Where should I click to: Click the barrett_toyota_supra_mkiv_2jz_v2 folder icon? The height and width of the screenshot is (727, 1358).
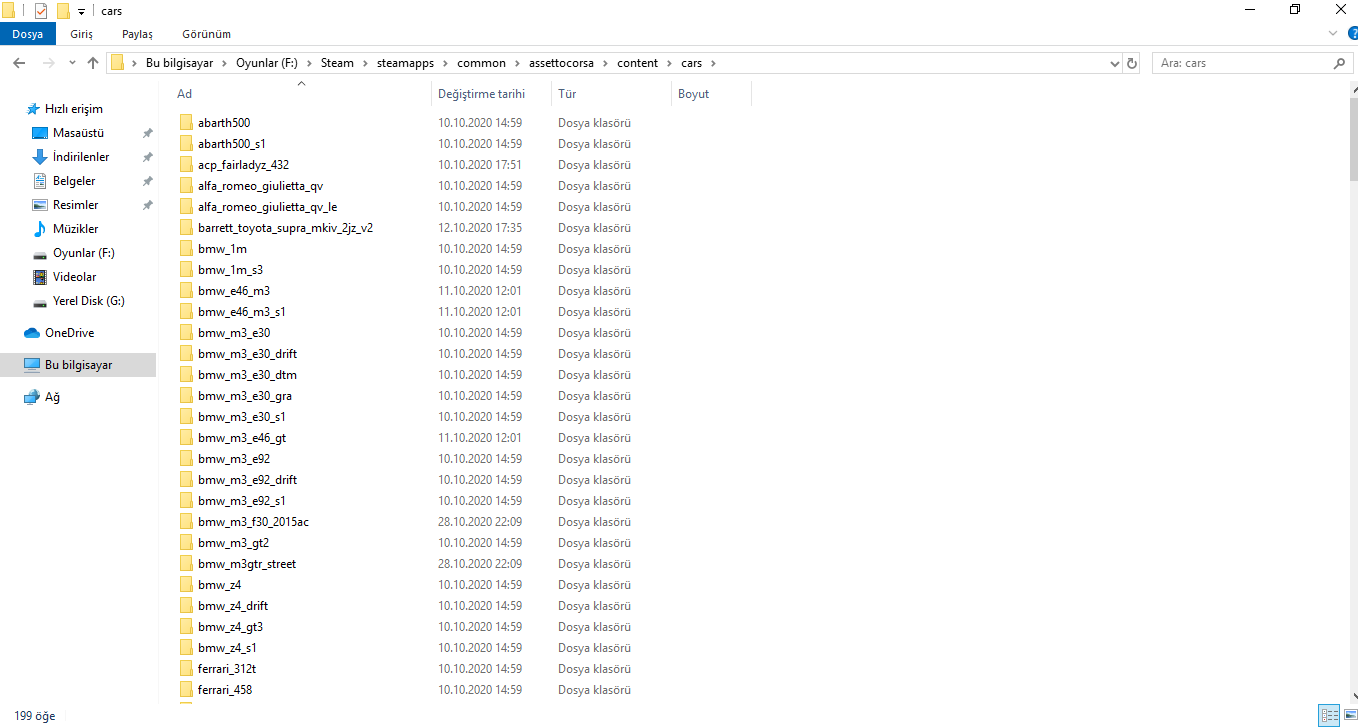186,228
